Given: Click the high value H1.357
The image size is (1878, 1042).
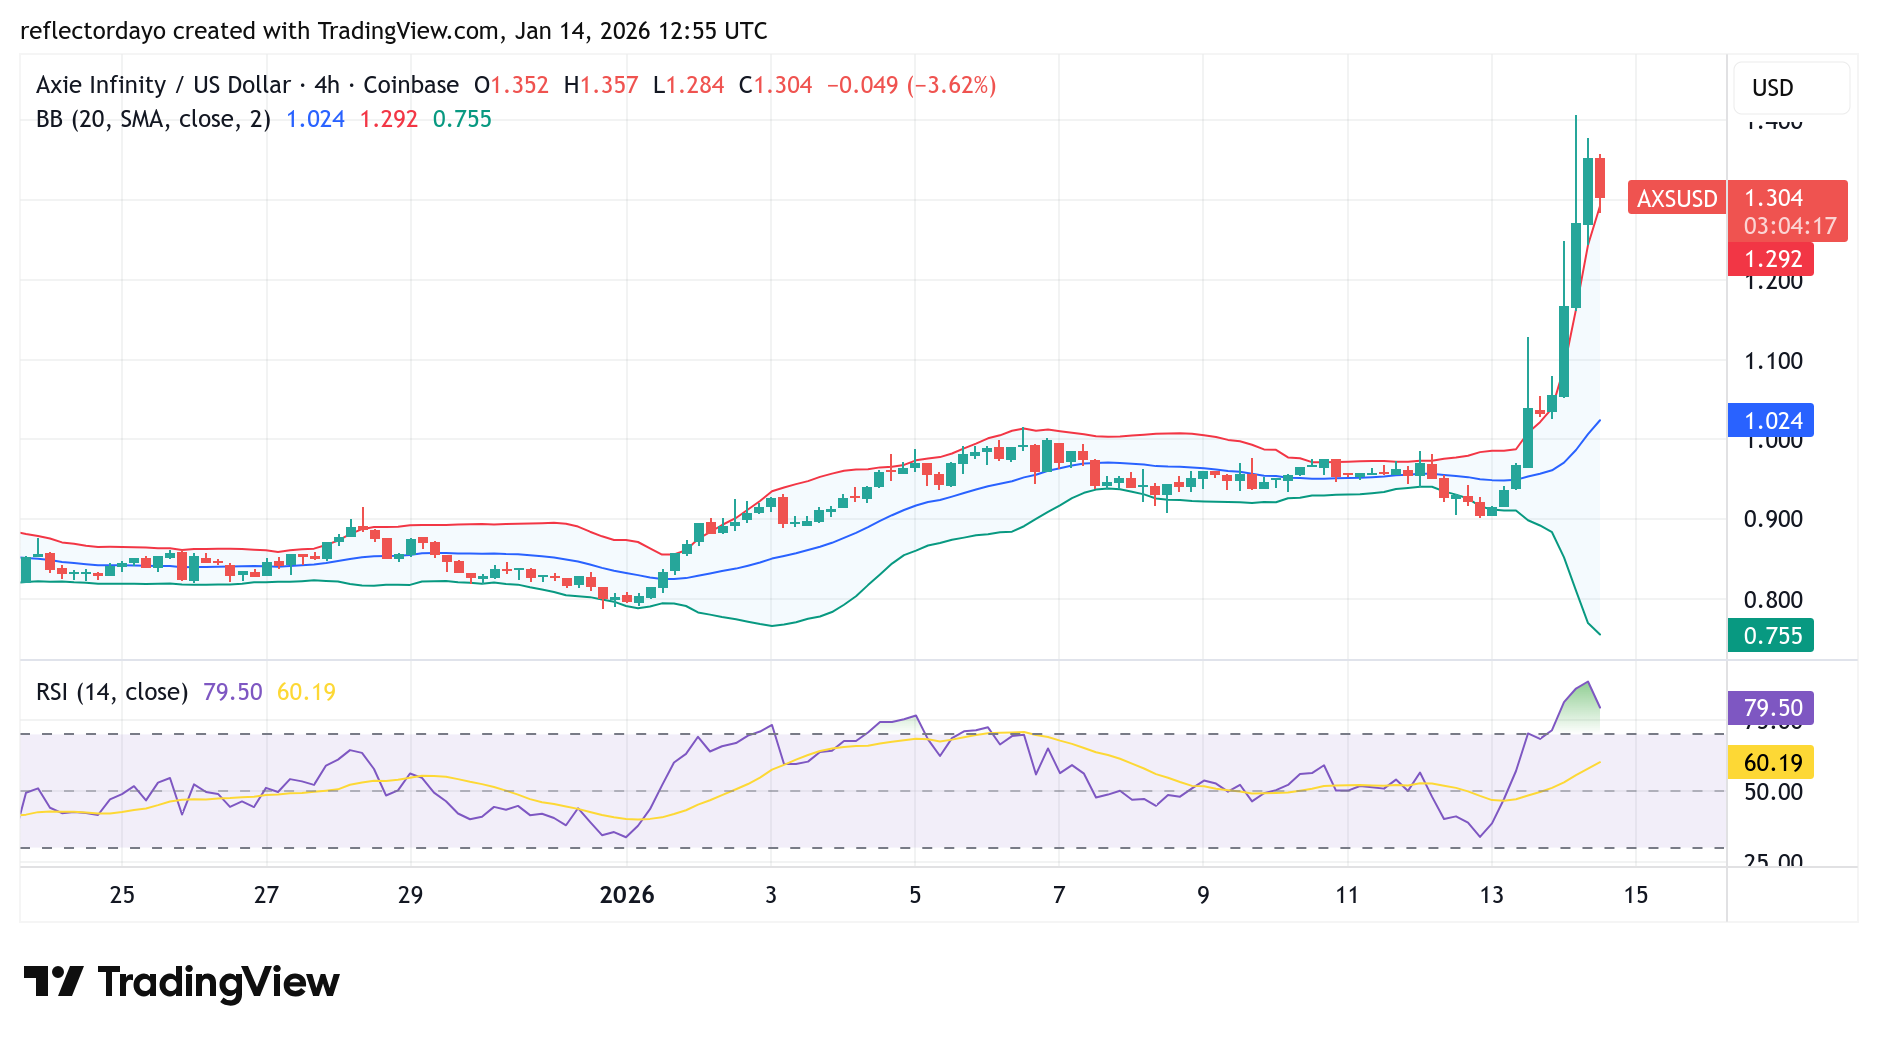Looking at the screenshot, I should [601, 85].
